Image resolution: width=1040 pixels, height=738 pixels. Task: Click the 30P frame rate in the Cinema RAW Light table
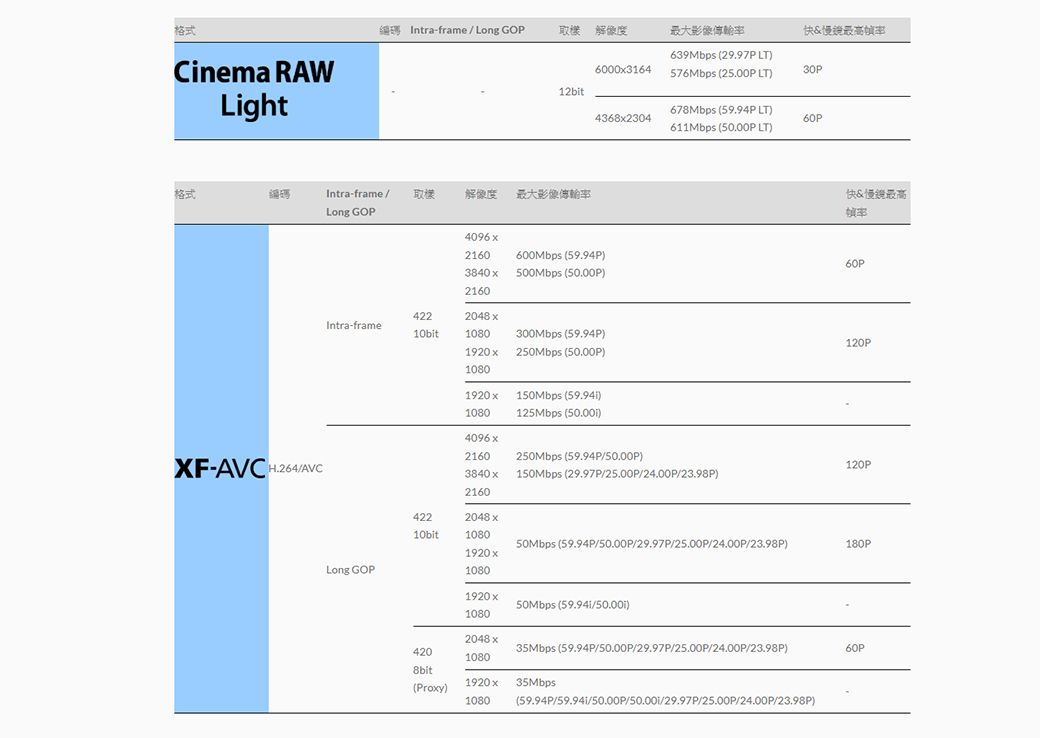pyautogui.click(x=812, y=69)
